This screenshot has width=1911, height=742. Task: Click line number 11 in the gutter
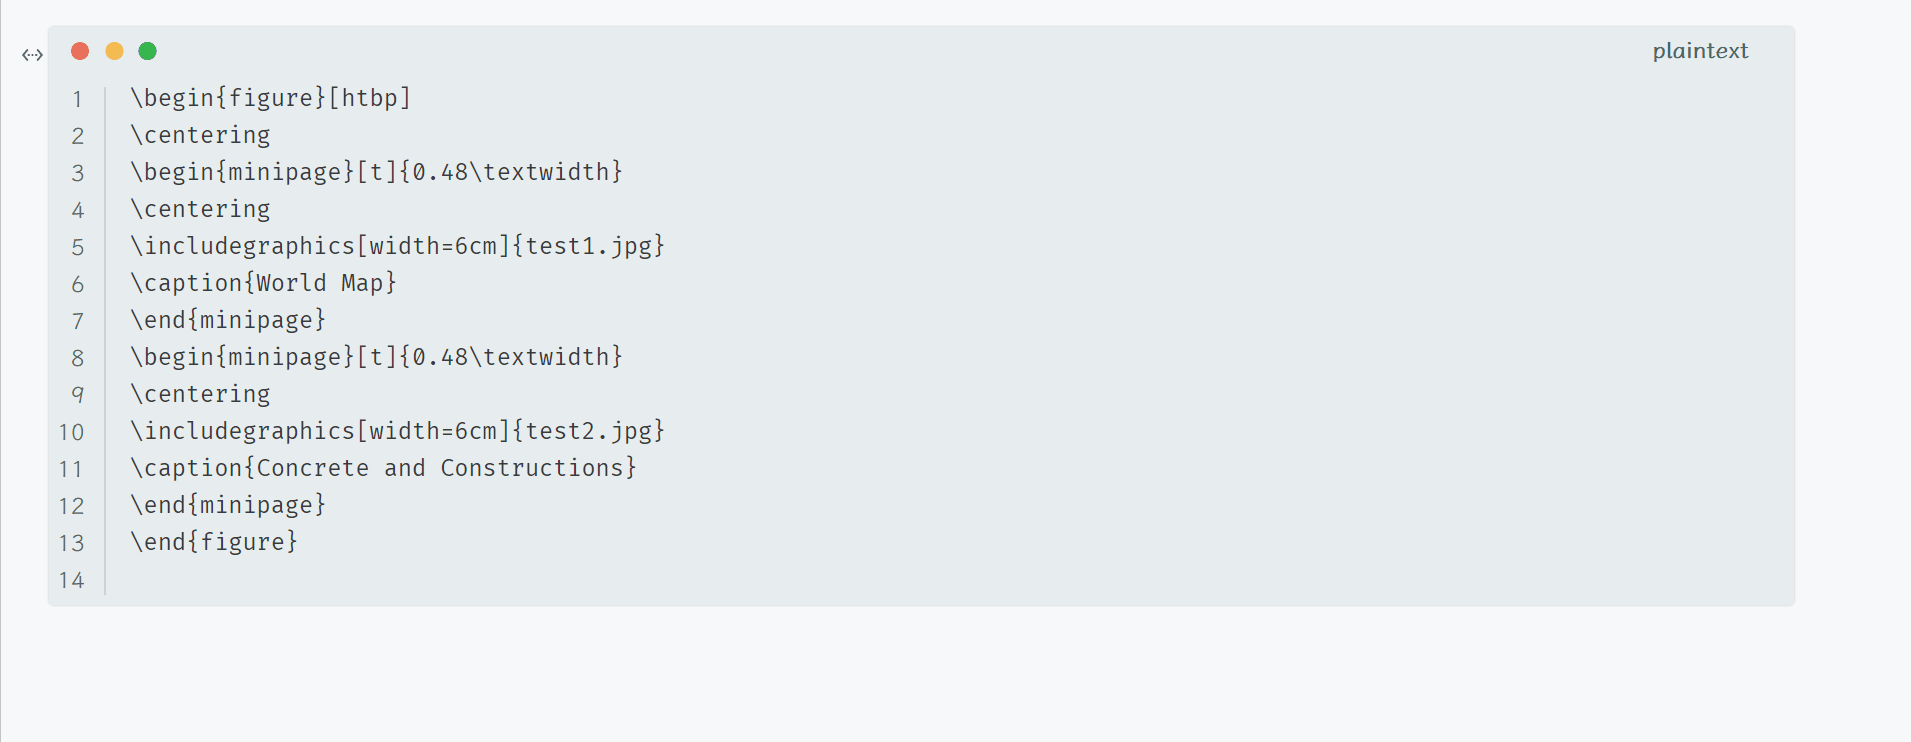point(71,469)
